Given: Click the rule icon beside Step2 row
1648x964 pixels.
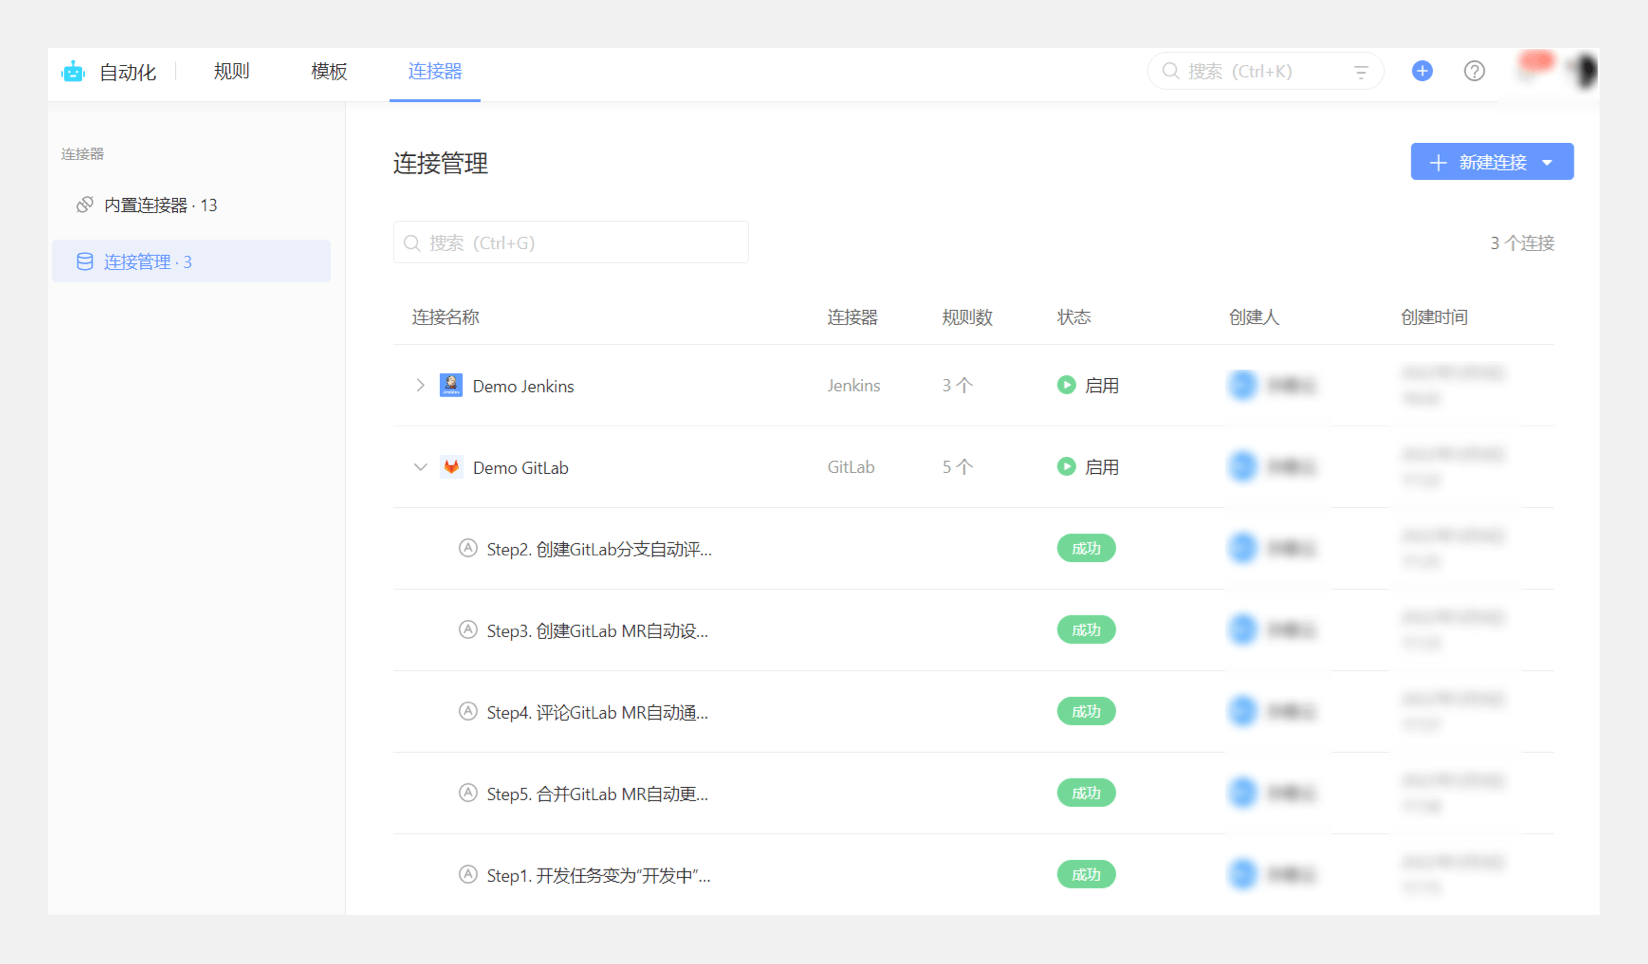Looking at the screenshot, I should coord(467,548).
